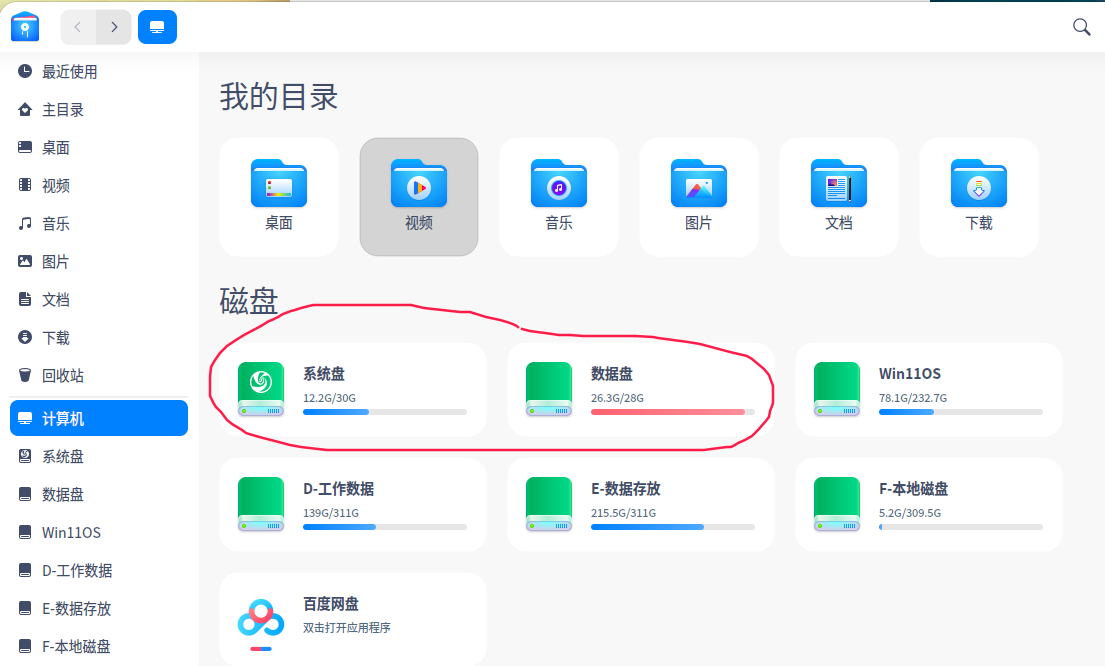Navigate back using the back arrow
The width and height of the screenshot is (1105, 666).
[x=77, y=27]
